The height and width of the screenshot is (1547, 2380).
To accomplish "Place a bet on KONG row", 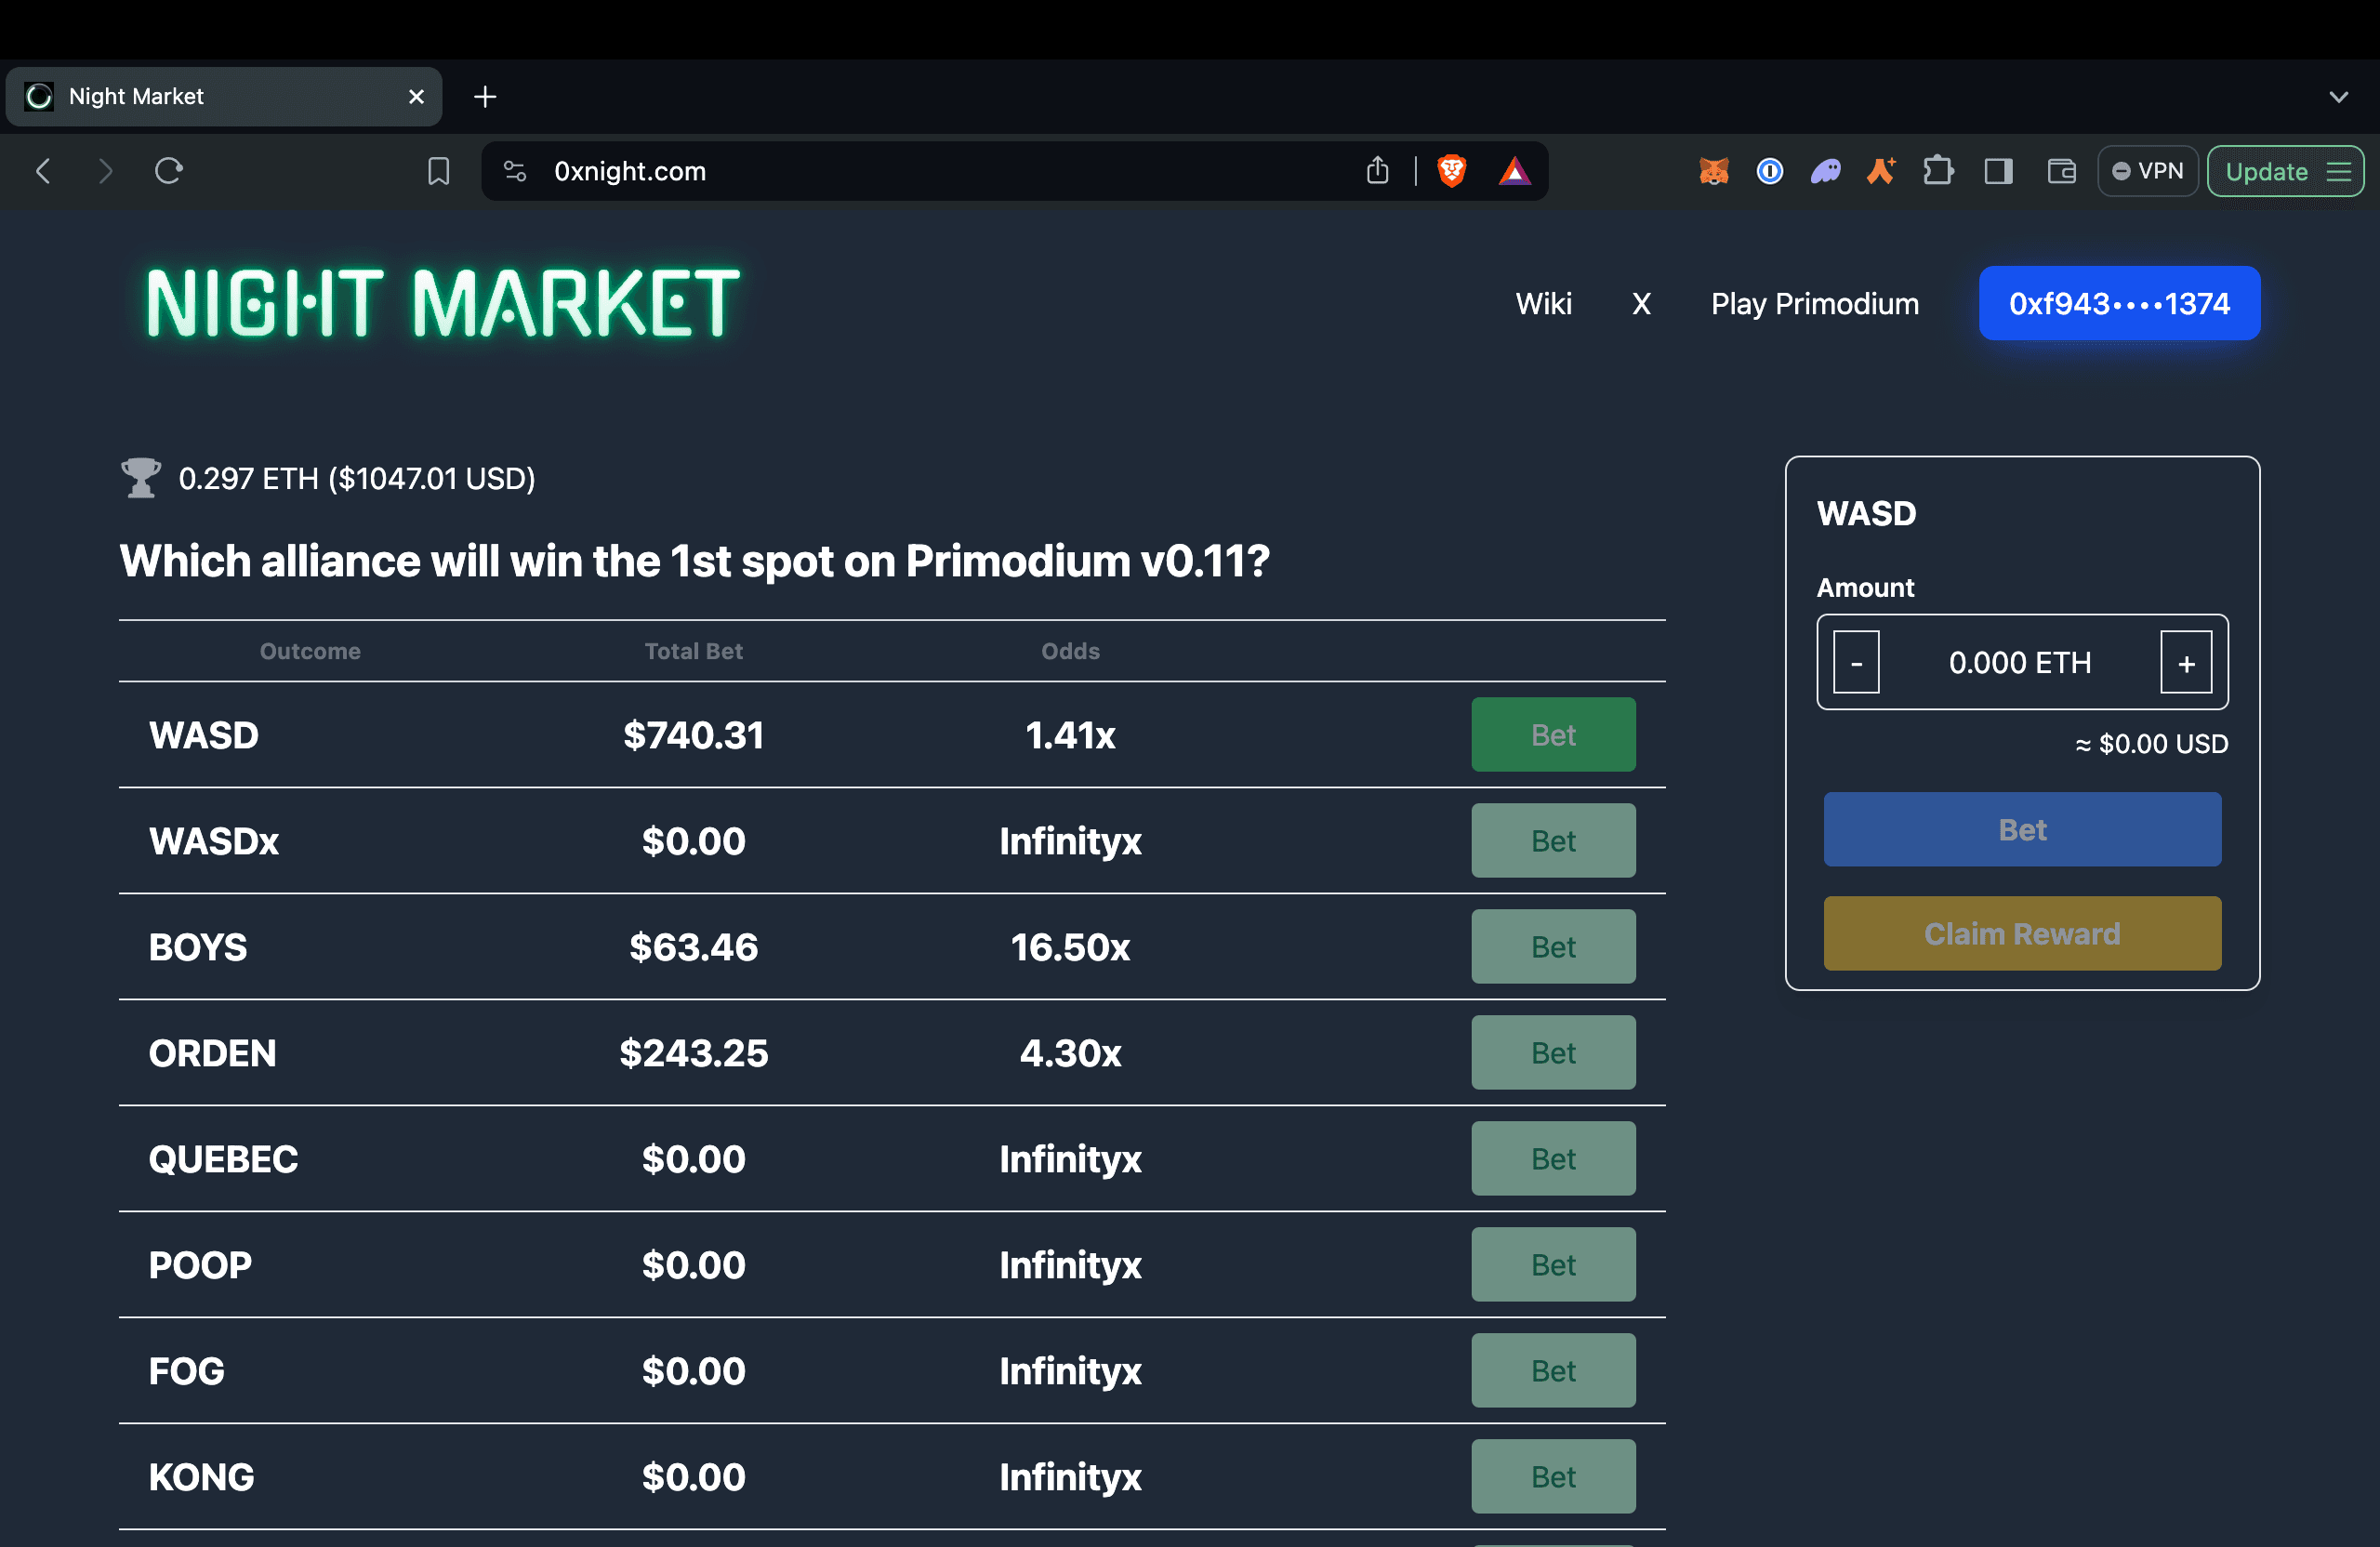I will point(1553,1477).
